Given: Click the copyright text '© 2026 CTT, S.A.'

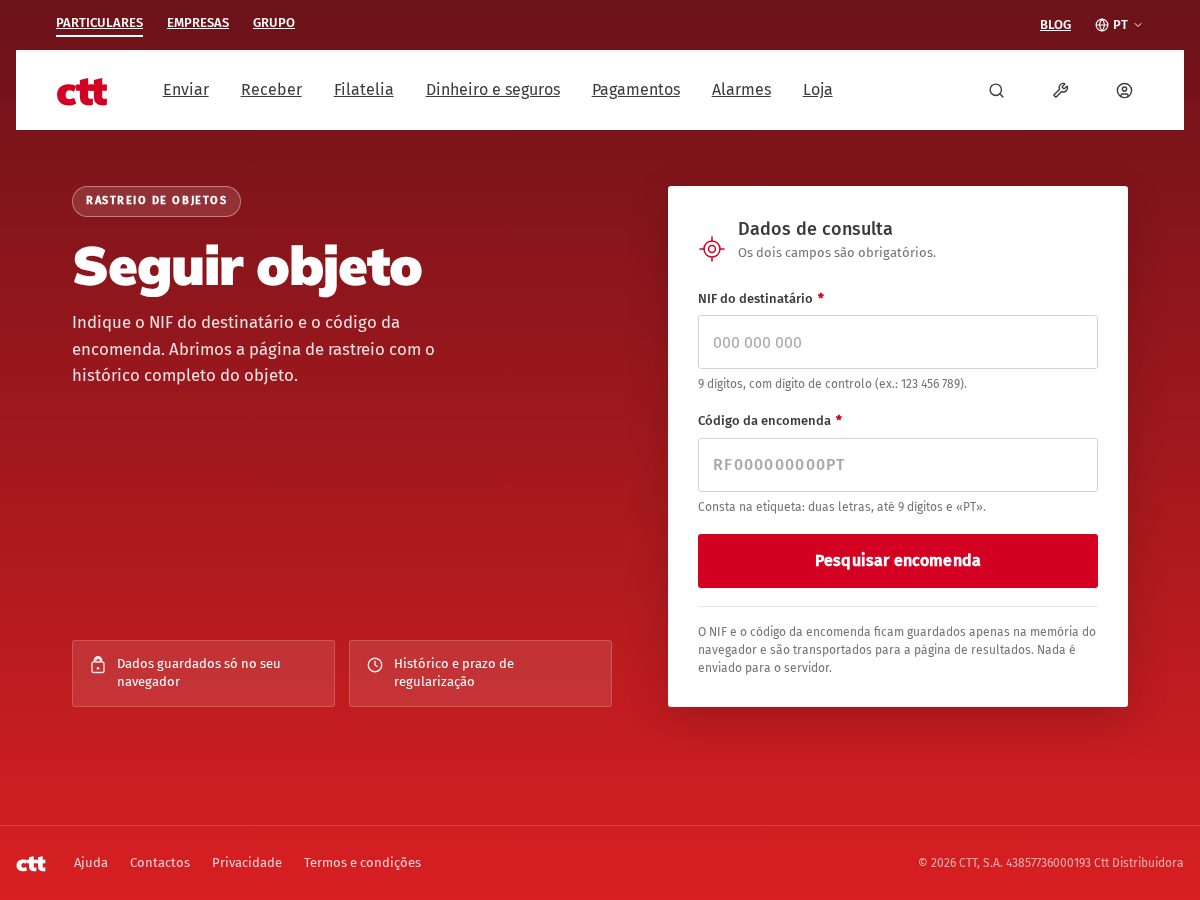Looking at the screenshot, I should tap(1051, 863).
